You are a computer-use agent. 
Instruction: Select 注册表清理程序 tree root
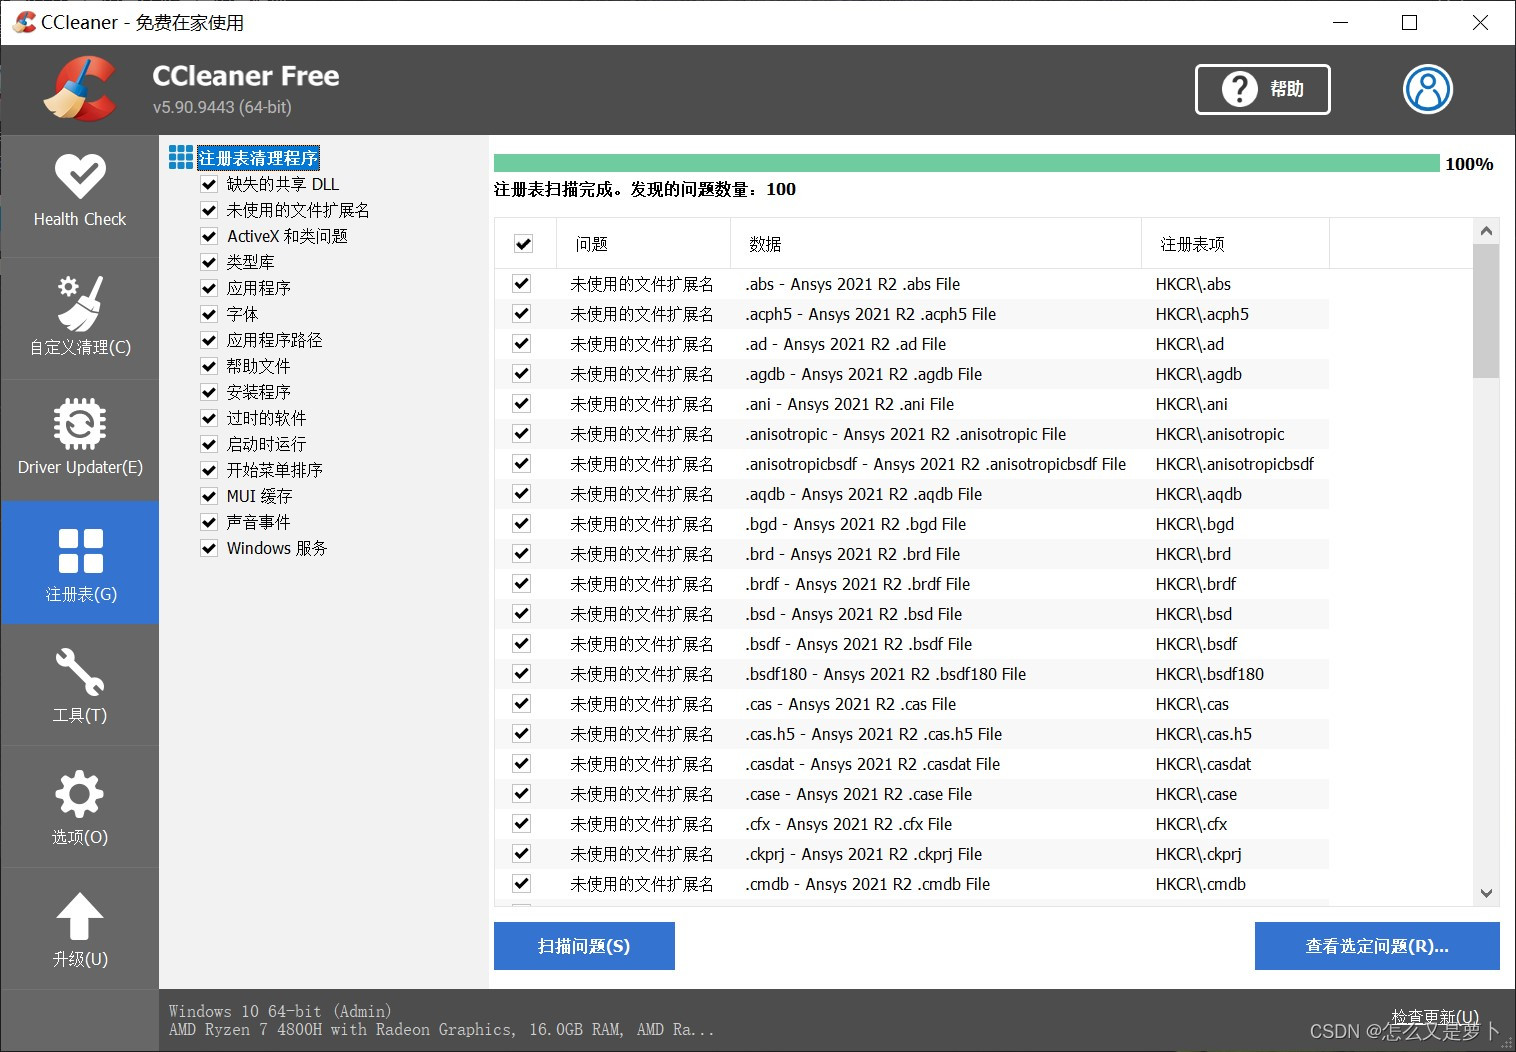(x=258, y=158)
